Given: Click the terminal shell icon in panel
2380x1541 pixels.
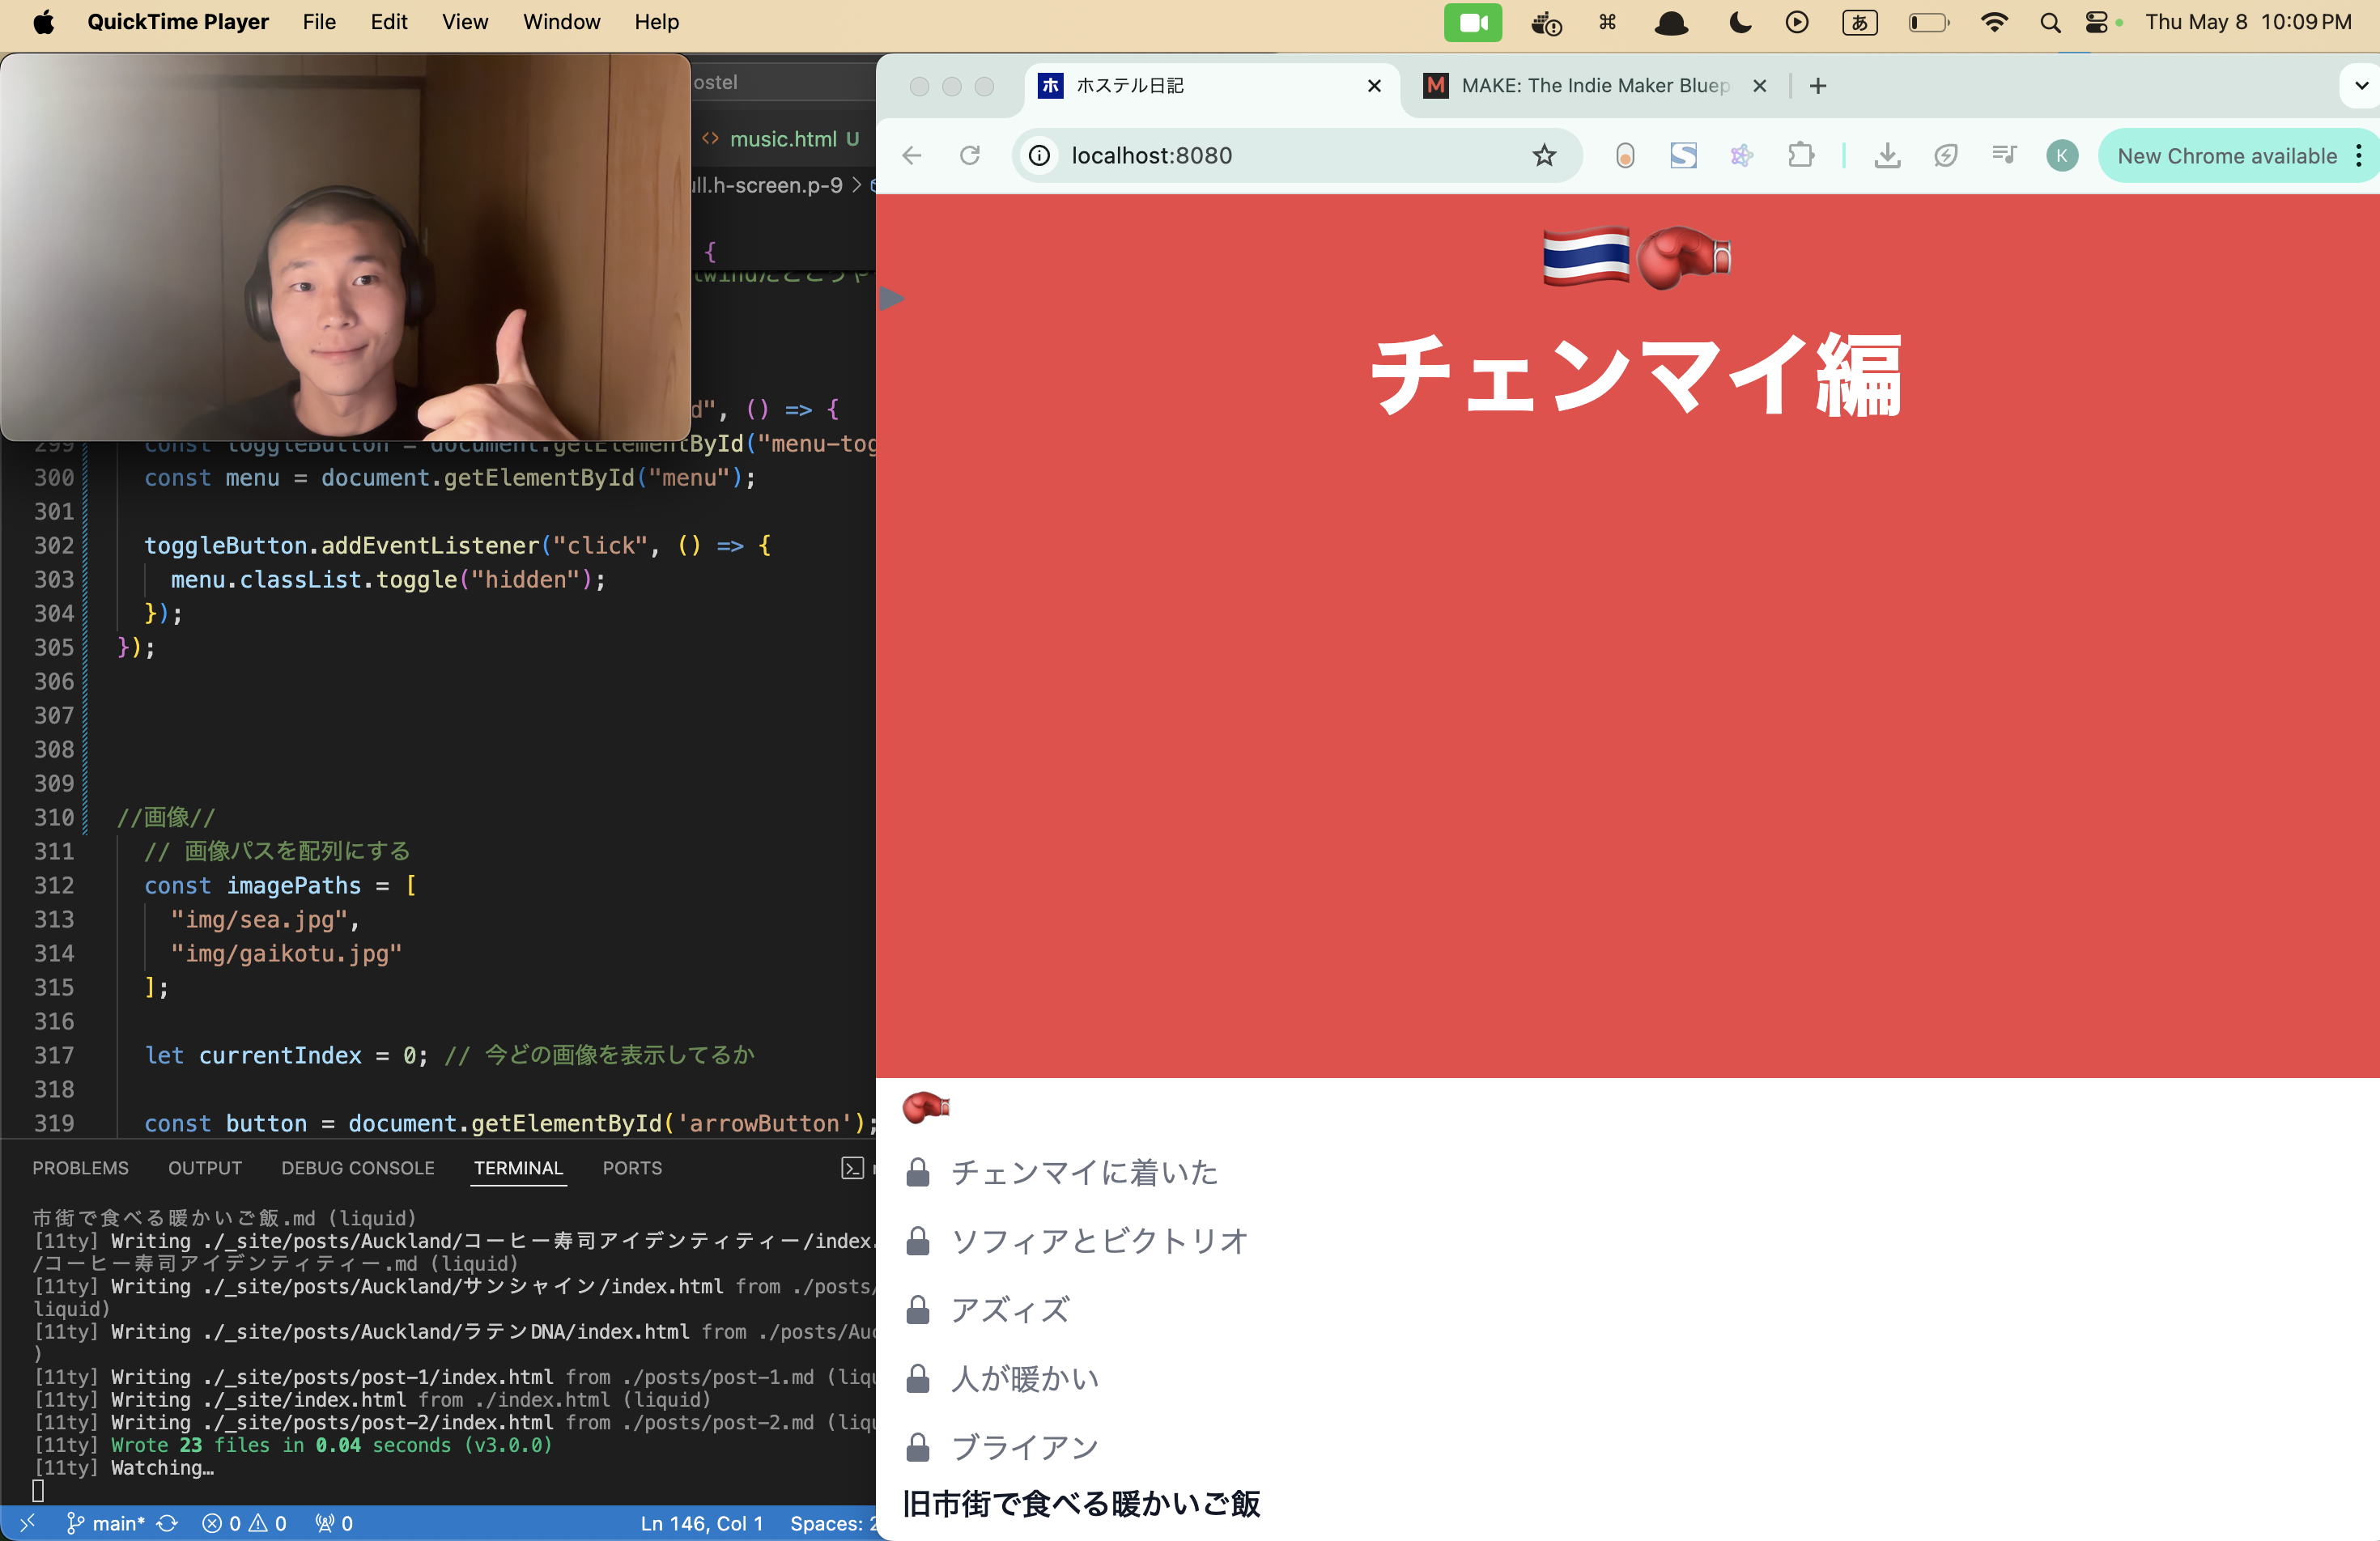Looking at the screenshot, I should pos(852,1168).
